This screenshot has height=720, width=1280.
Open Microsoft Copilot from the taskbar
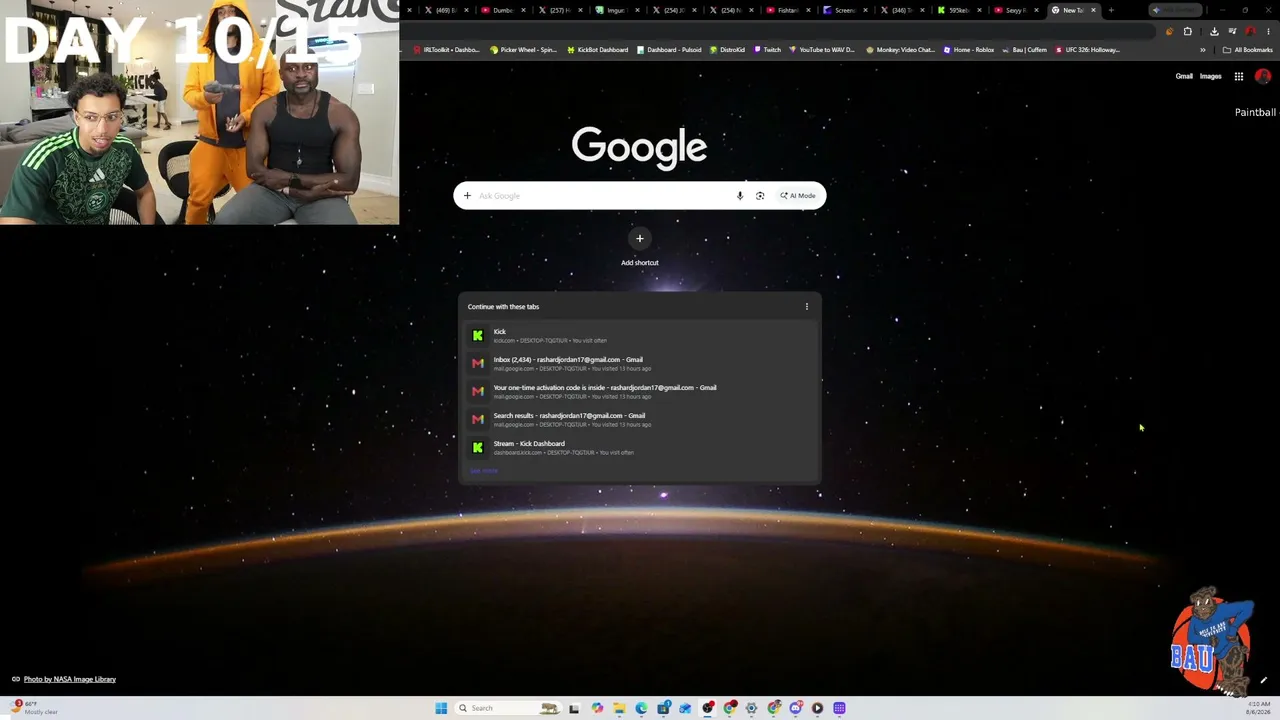[597, 708]
